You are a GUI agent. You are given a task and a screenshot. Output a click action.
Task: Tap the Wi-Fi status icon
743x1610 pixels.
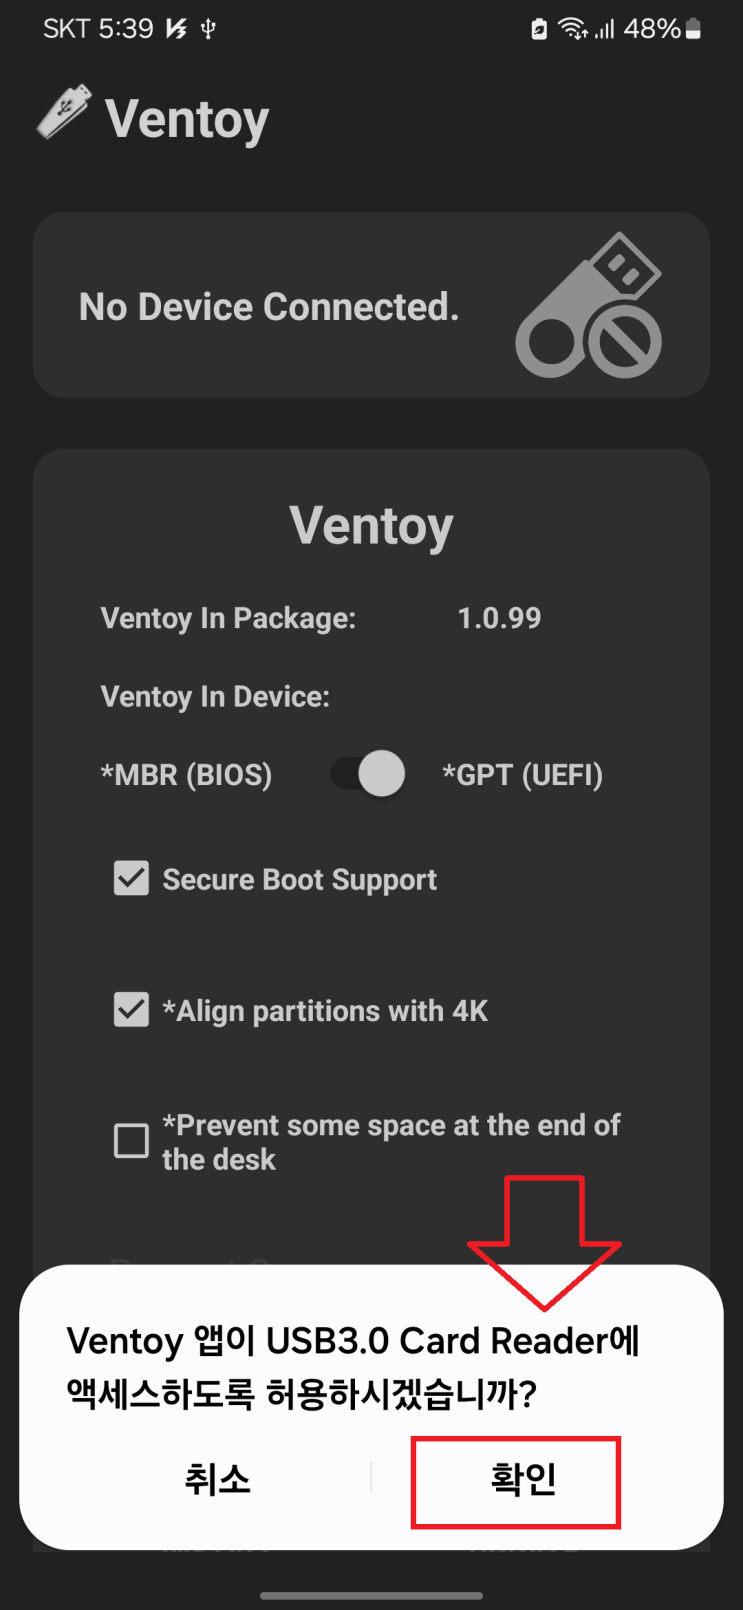coord(573,29)
